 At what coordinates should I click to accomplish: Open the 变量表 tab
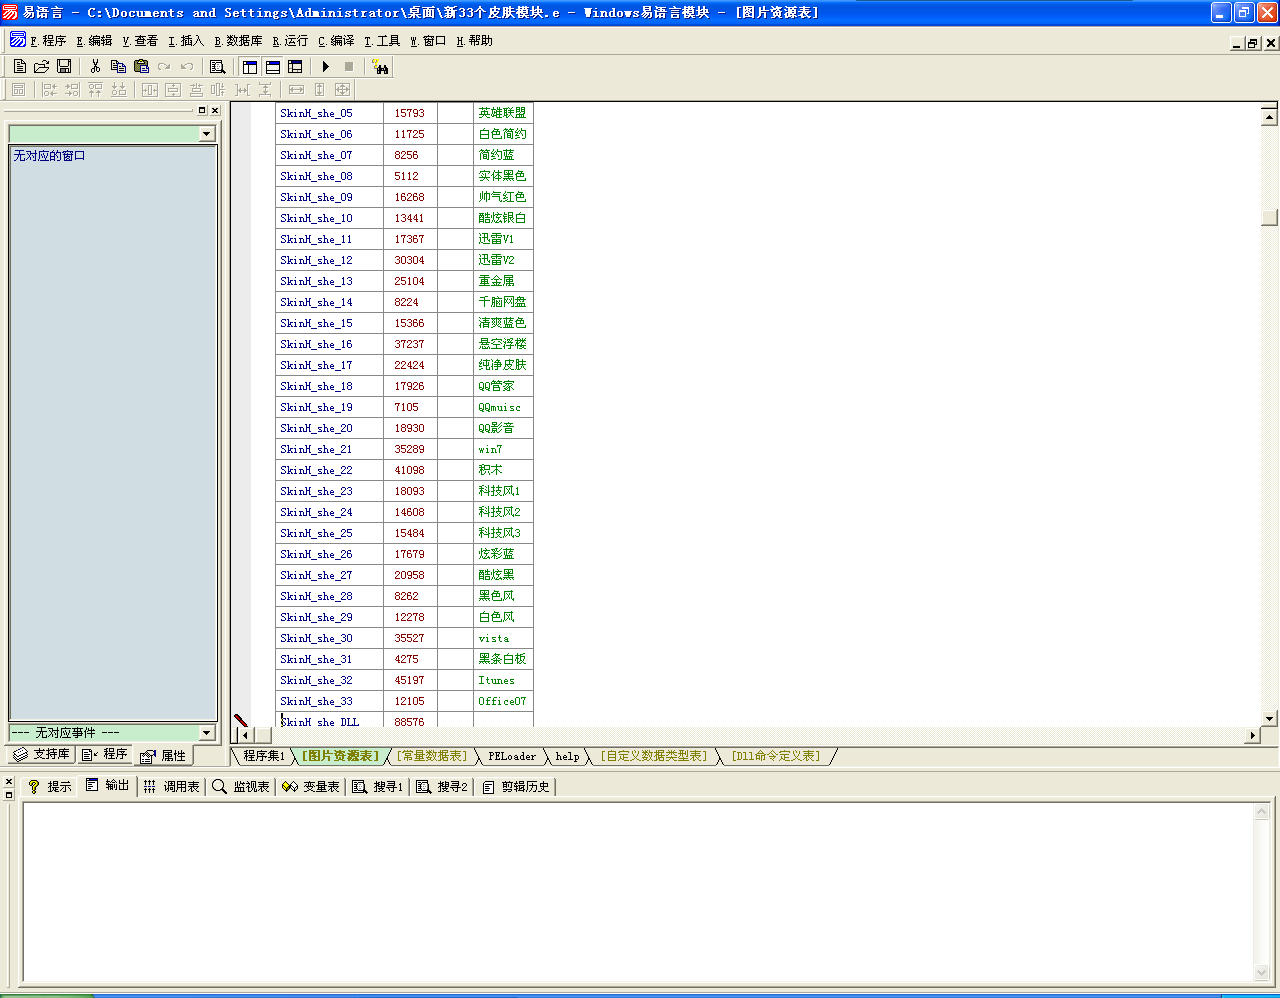tap(310, 786)
